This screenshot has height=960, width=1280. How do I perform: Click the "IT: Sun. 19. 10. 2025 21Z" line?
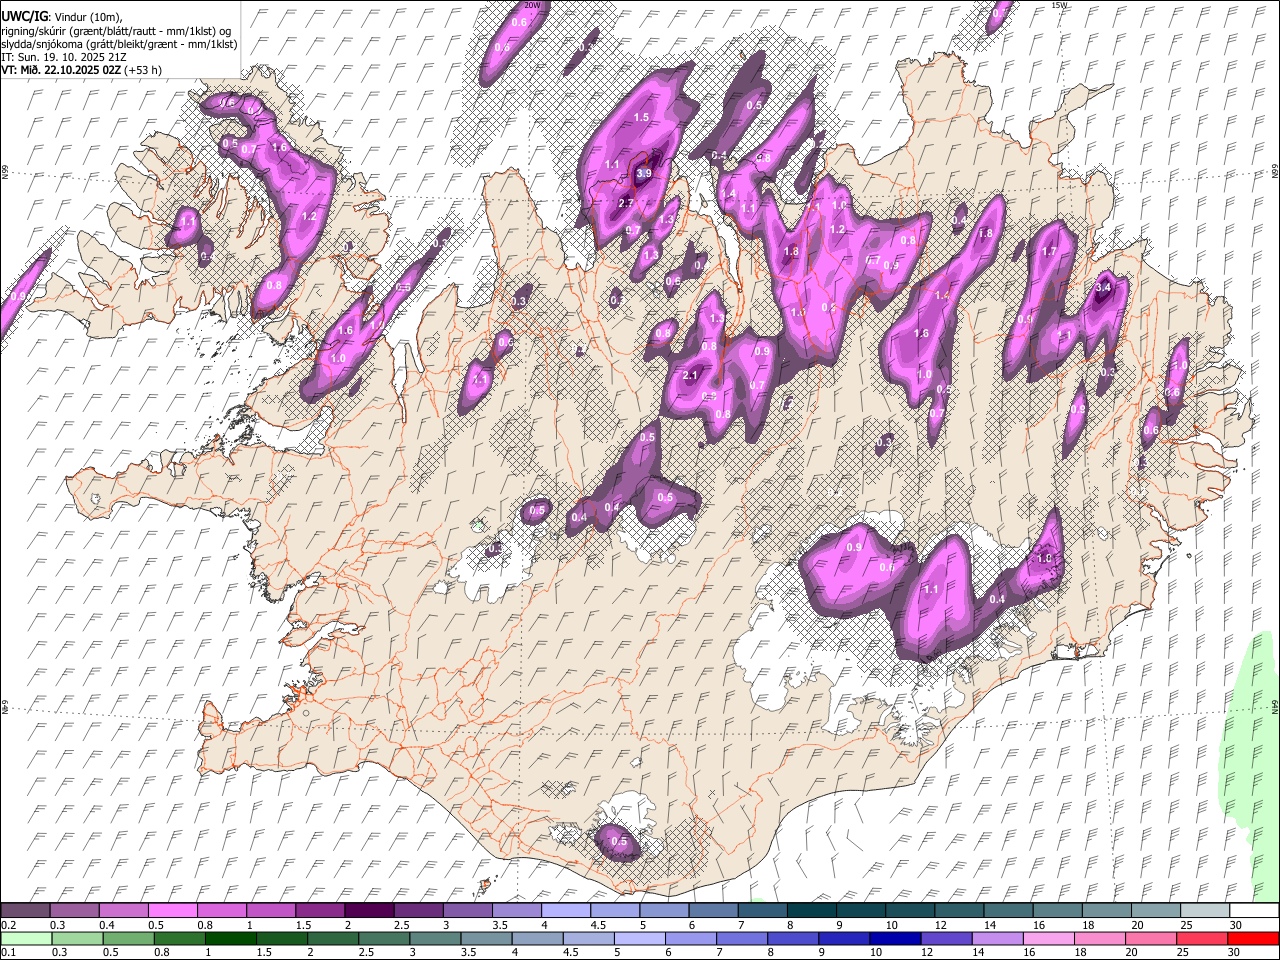point(64,57)
